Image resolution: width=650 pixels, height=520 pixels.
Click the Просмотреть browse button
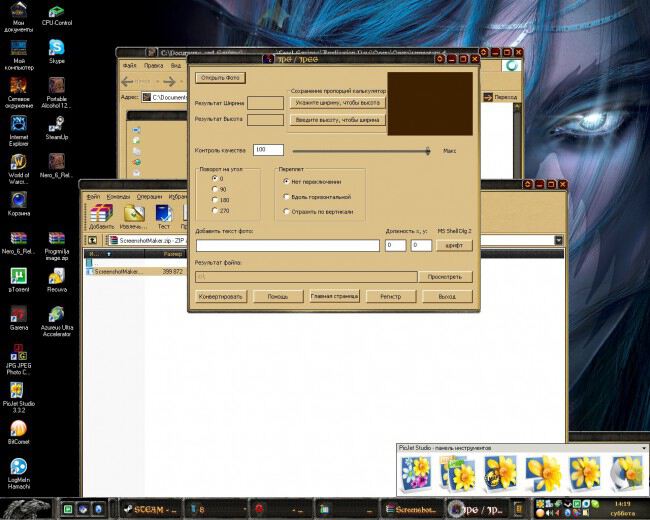pos(444,277)
